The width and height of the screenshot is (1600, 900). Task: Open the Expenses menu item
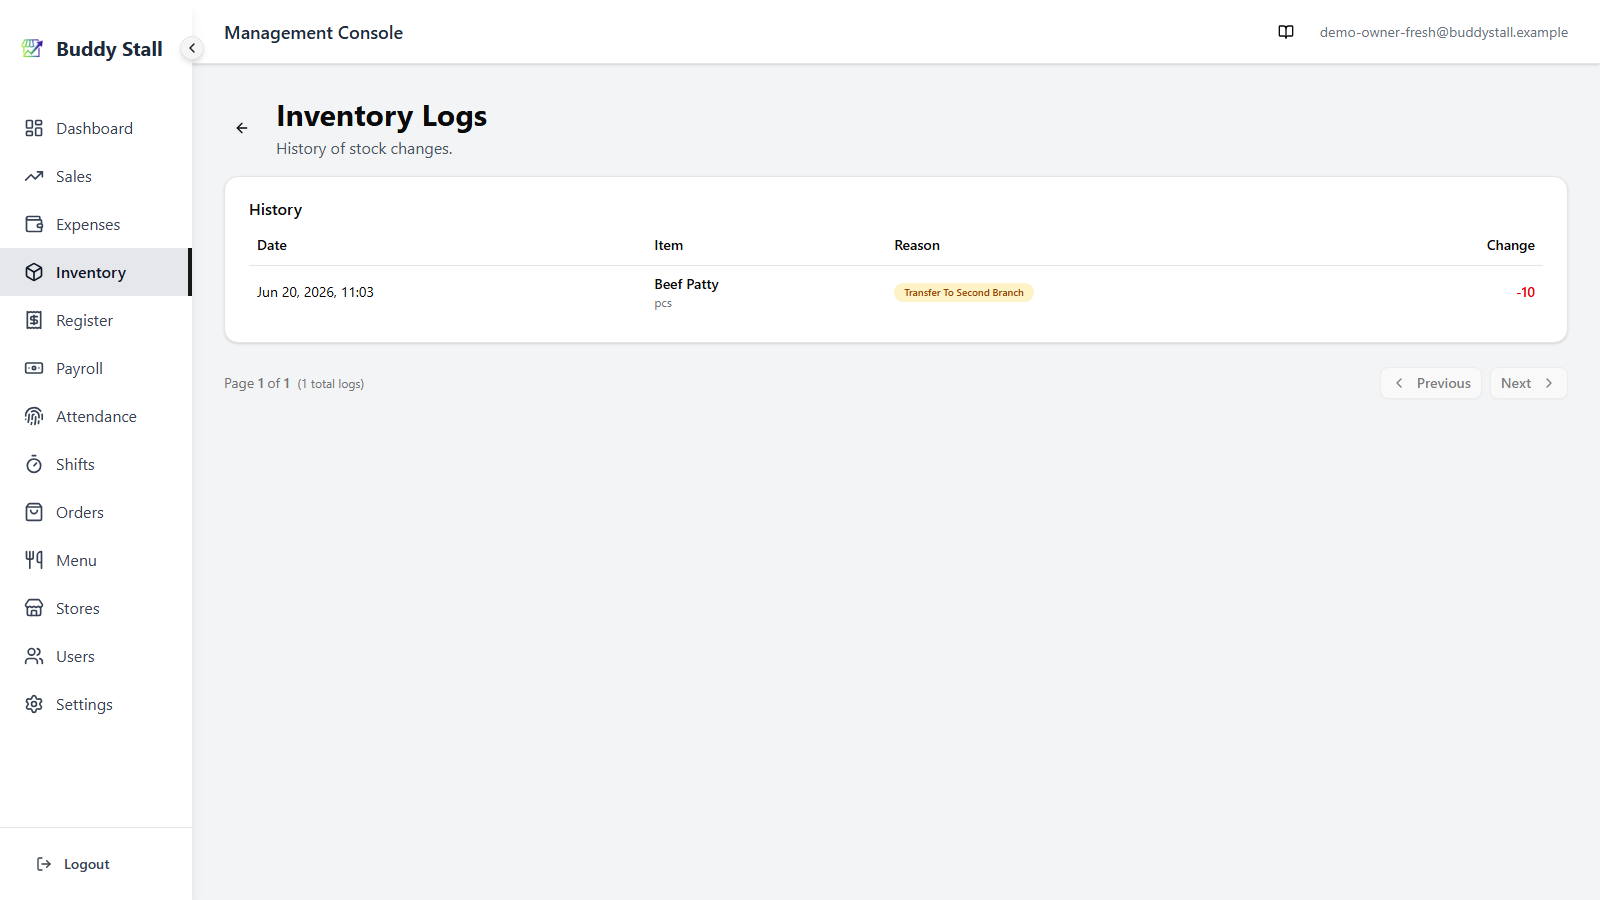pos(96,224)
